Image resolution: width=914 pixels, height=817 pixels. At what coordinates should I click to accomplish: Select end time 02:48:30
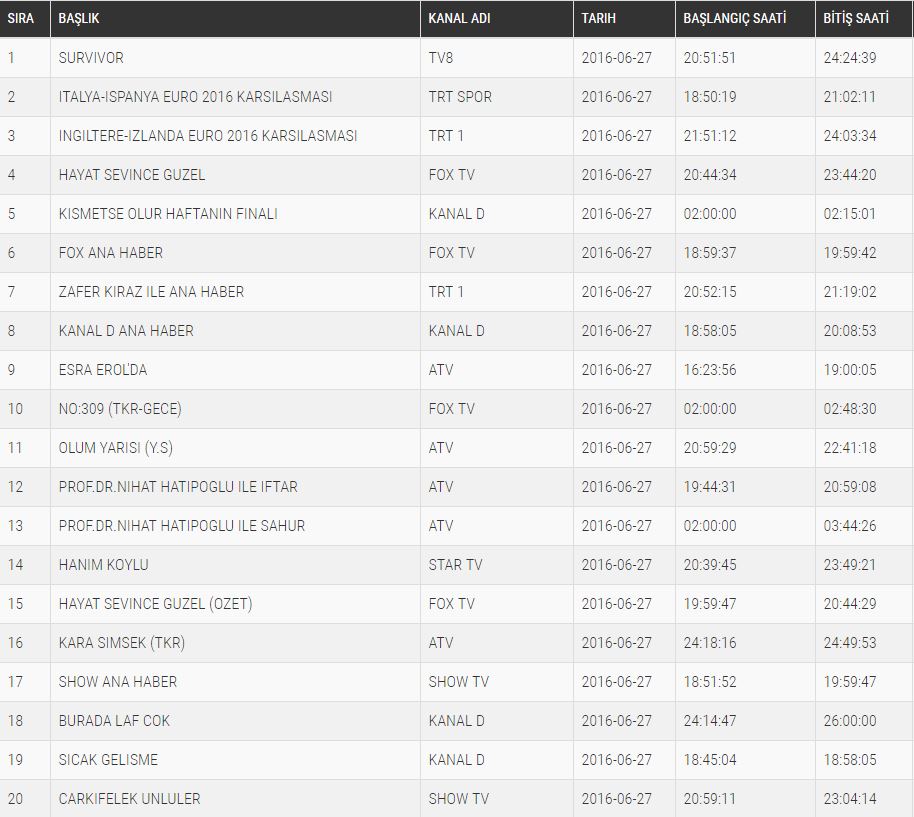[850, 408]
